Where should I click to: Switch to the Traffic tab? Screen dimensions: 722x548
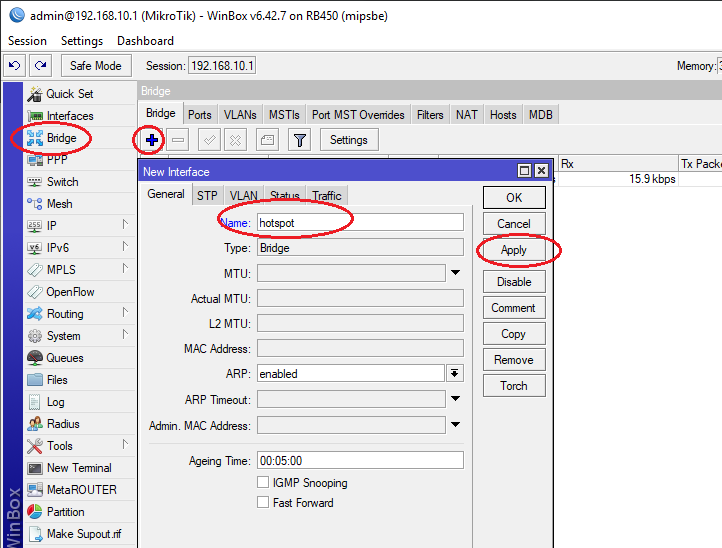tap(327, 196)
